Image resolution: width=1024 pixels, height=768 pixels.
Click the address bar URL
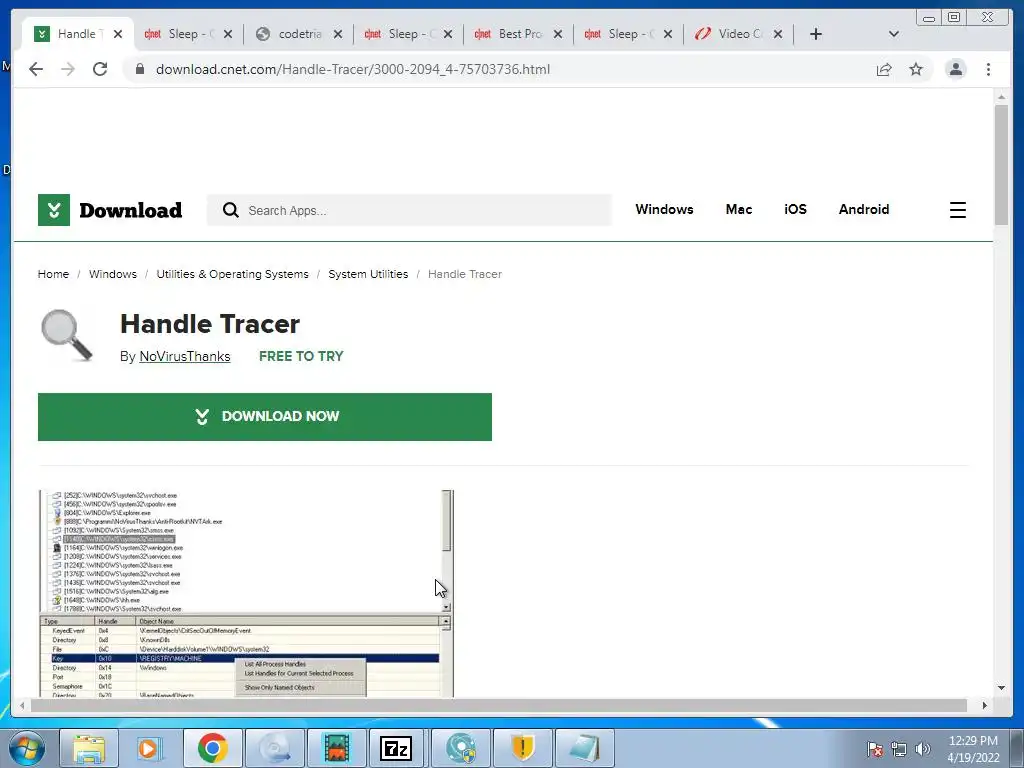pos(353,69)
